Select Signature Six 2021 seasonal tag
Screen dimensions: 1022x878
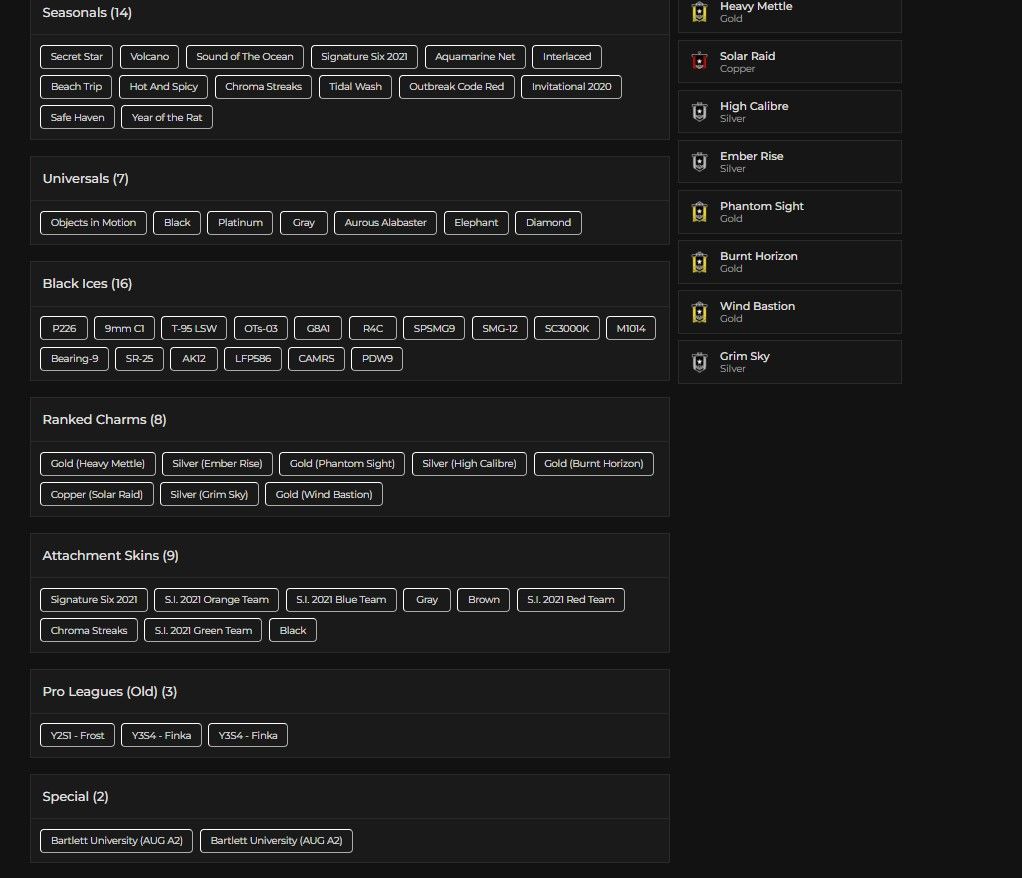[x=364, y=57]
